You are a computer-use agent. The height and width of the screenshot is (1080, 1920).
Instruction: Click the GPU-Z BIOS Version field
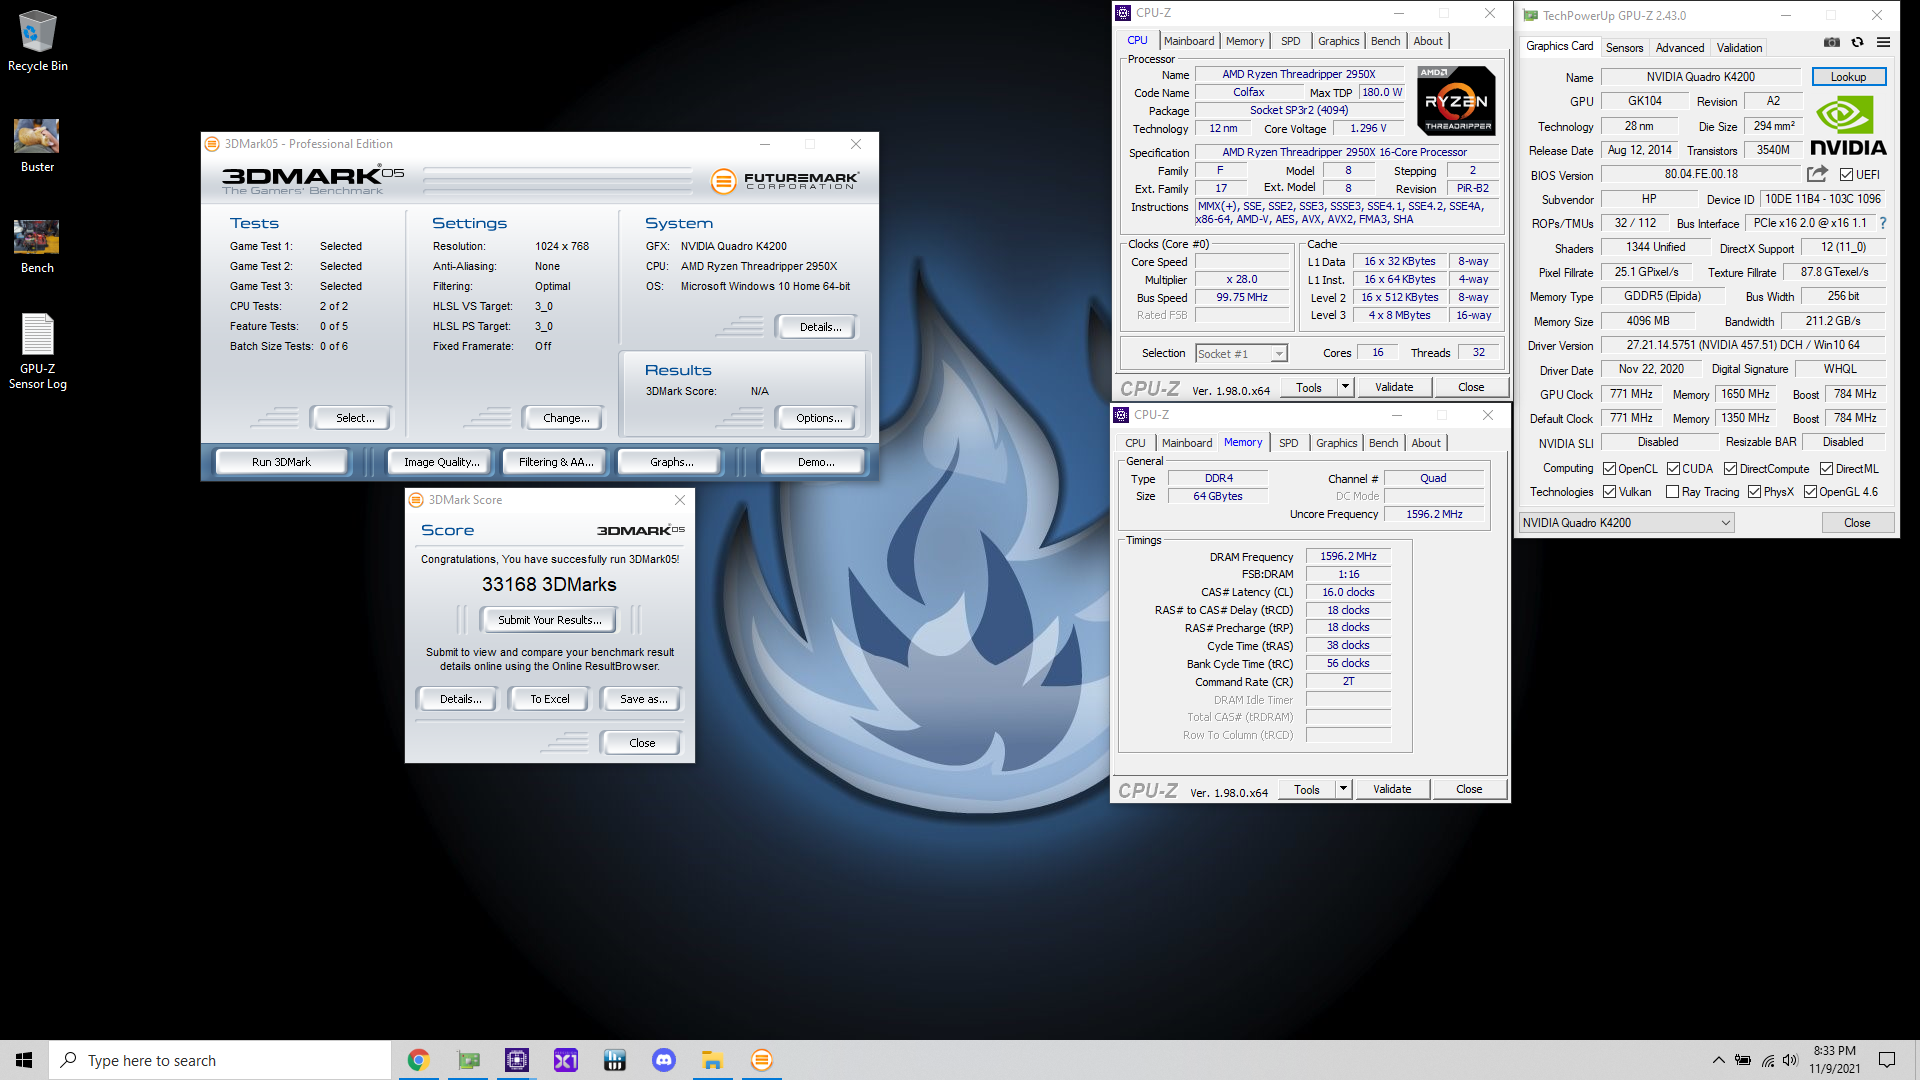[1700, 174]
